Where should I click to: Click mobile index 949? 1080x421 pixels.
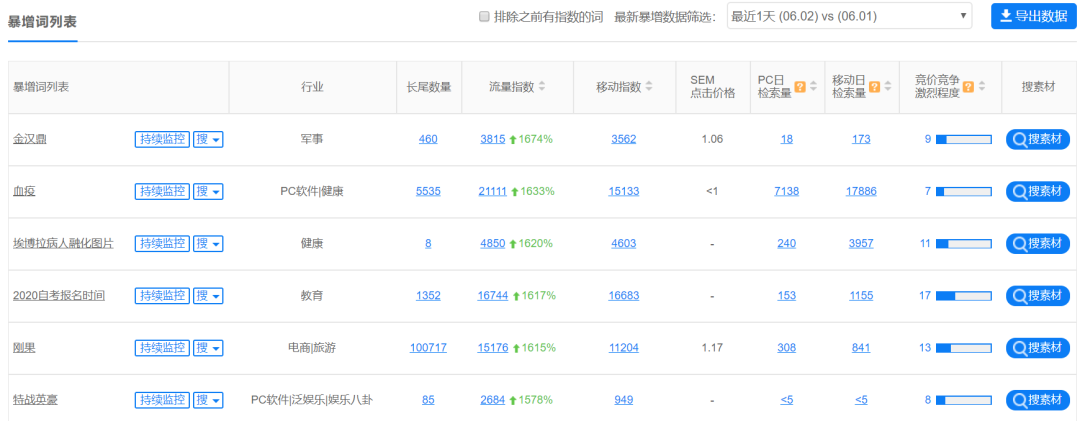click(x=623, y=400)
